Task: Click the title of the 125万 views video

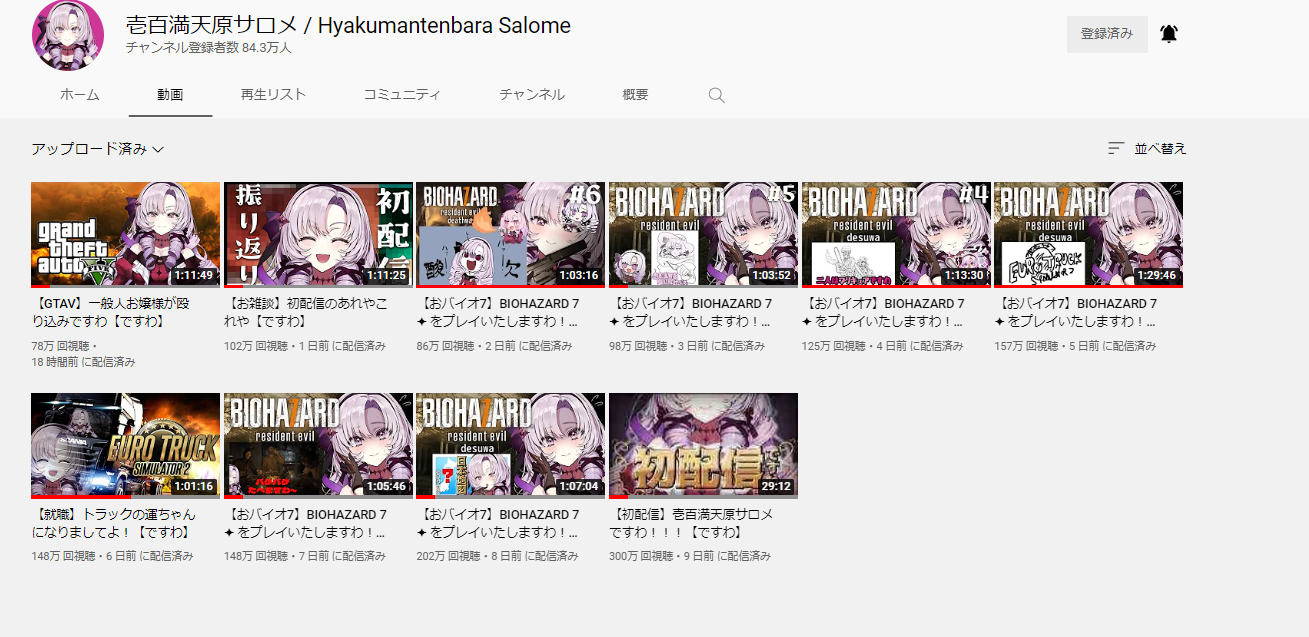Action: [x=883, y=312]
